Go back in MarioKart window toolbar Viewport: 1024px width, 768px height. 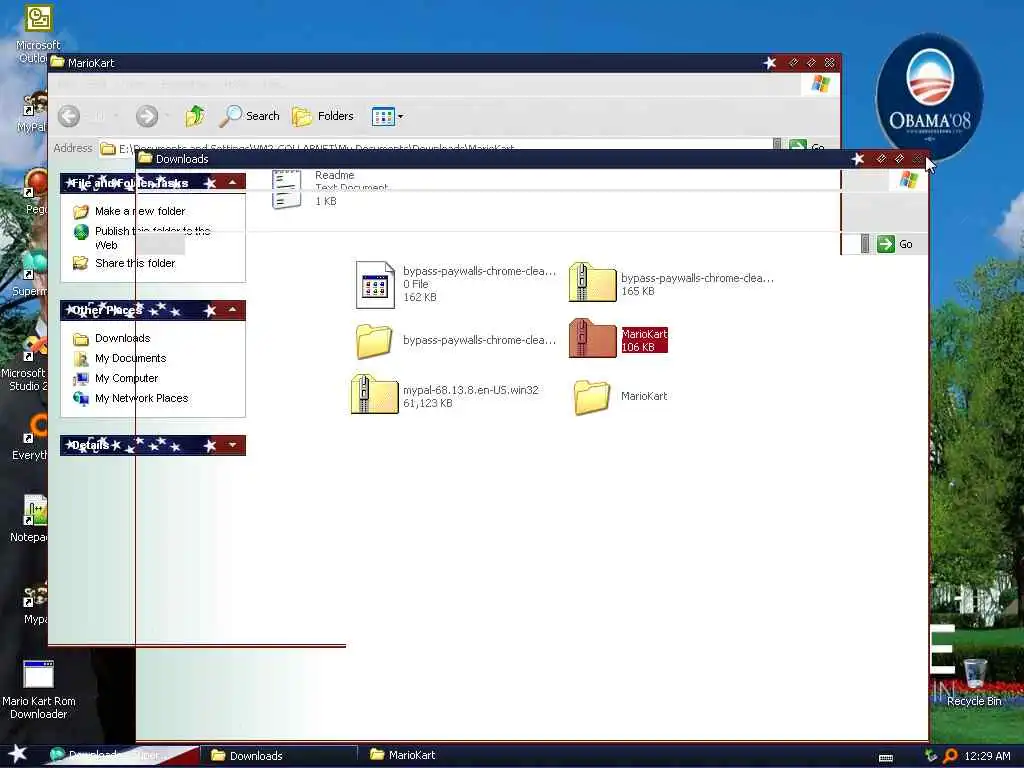(x=69, y=116)
